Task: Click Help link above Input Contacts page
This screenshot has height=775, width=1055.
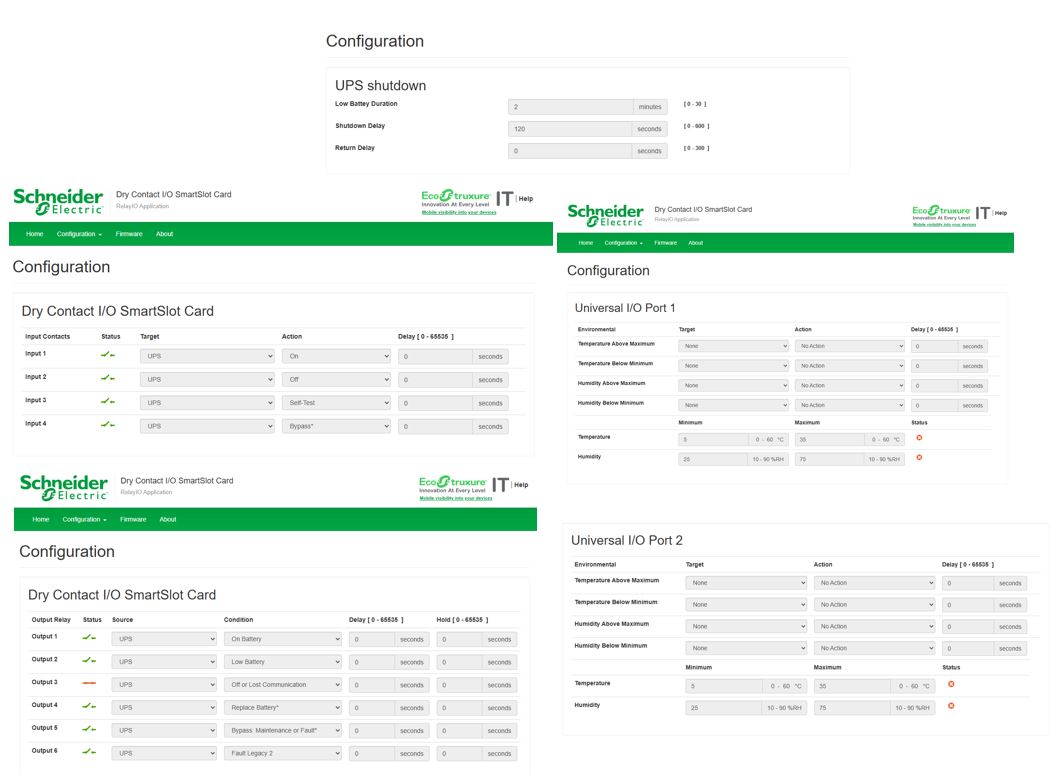Action: tap(525, 198)
